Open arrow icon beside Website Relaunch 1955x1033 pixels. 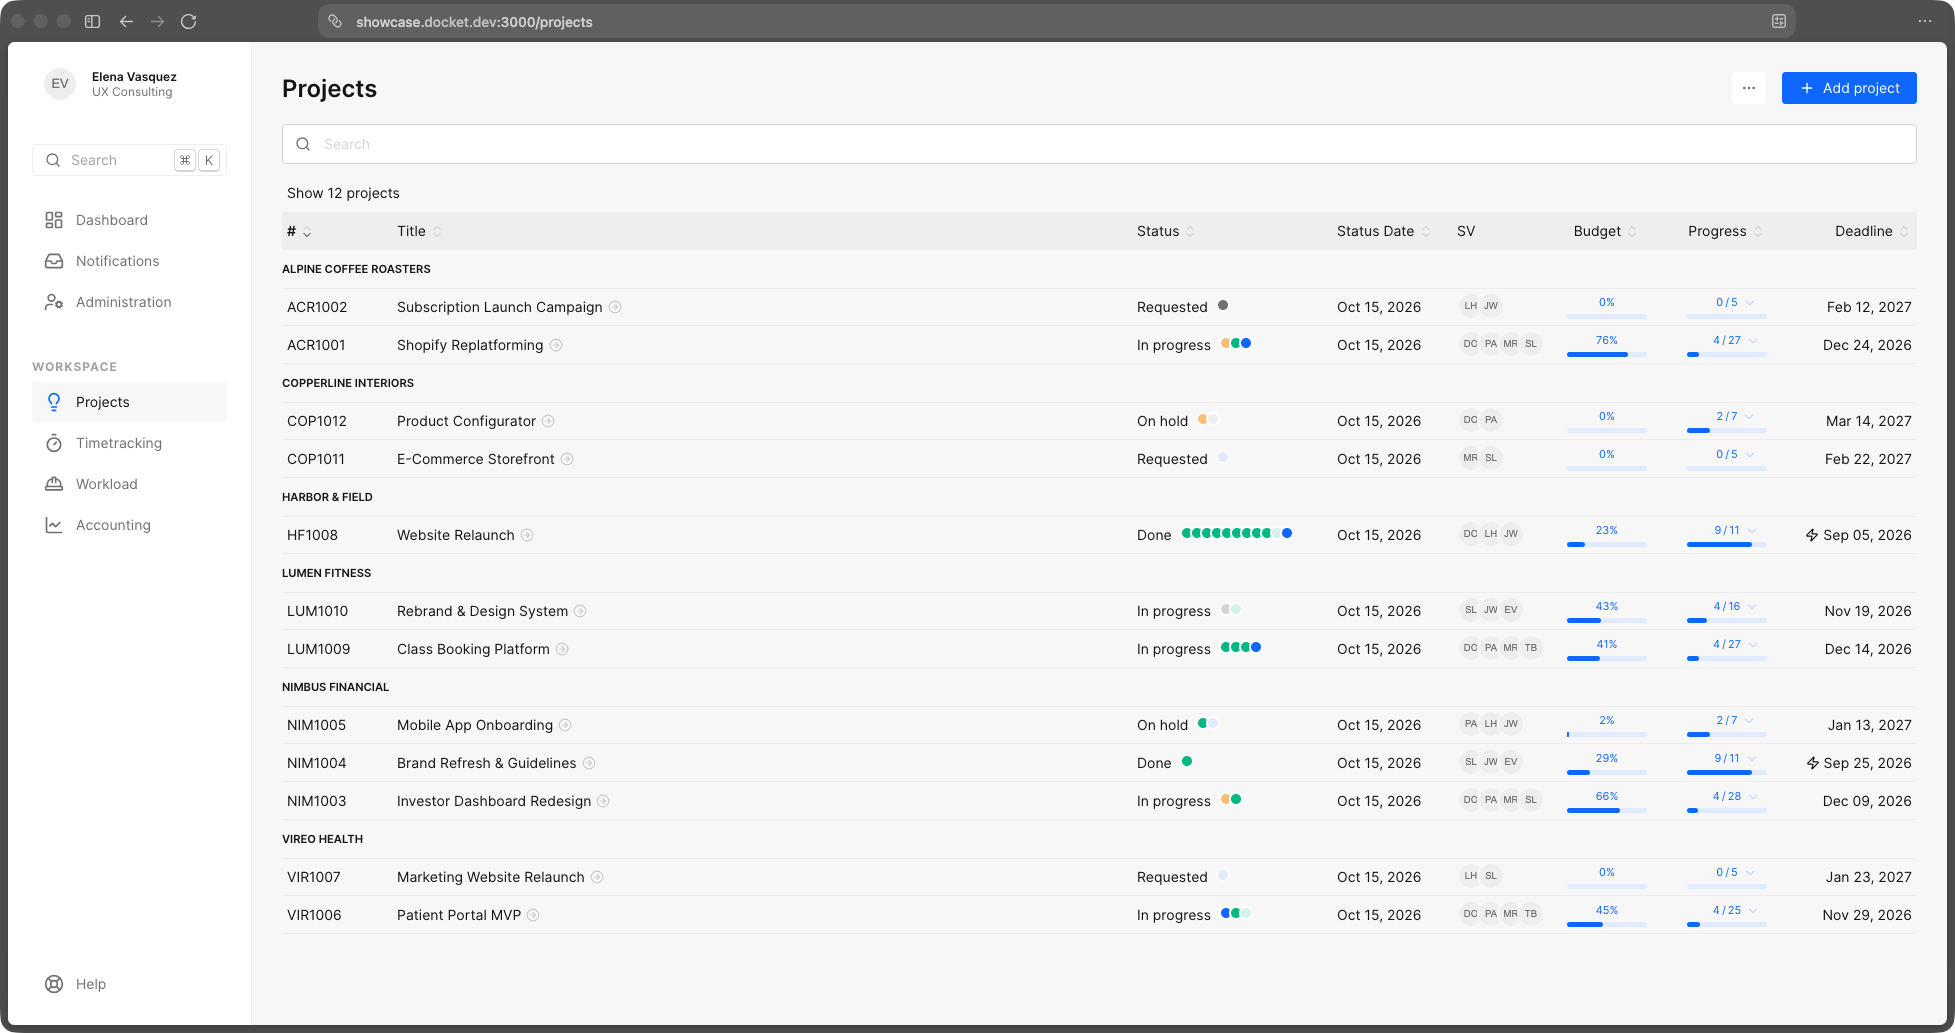(527, 535)
